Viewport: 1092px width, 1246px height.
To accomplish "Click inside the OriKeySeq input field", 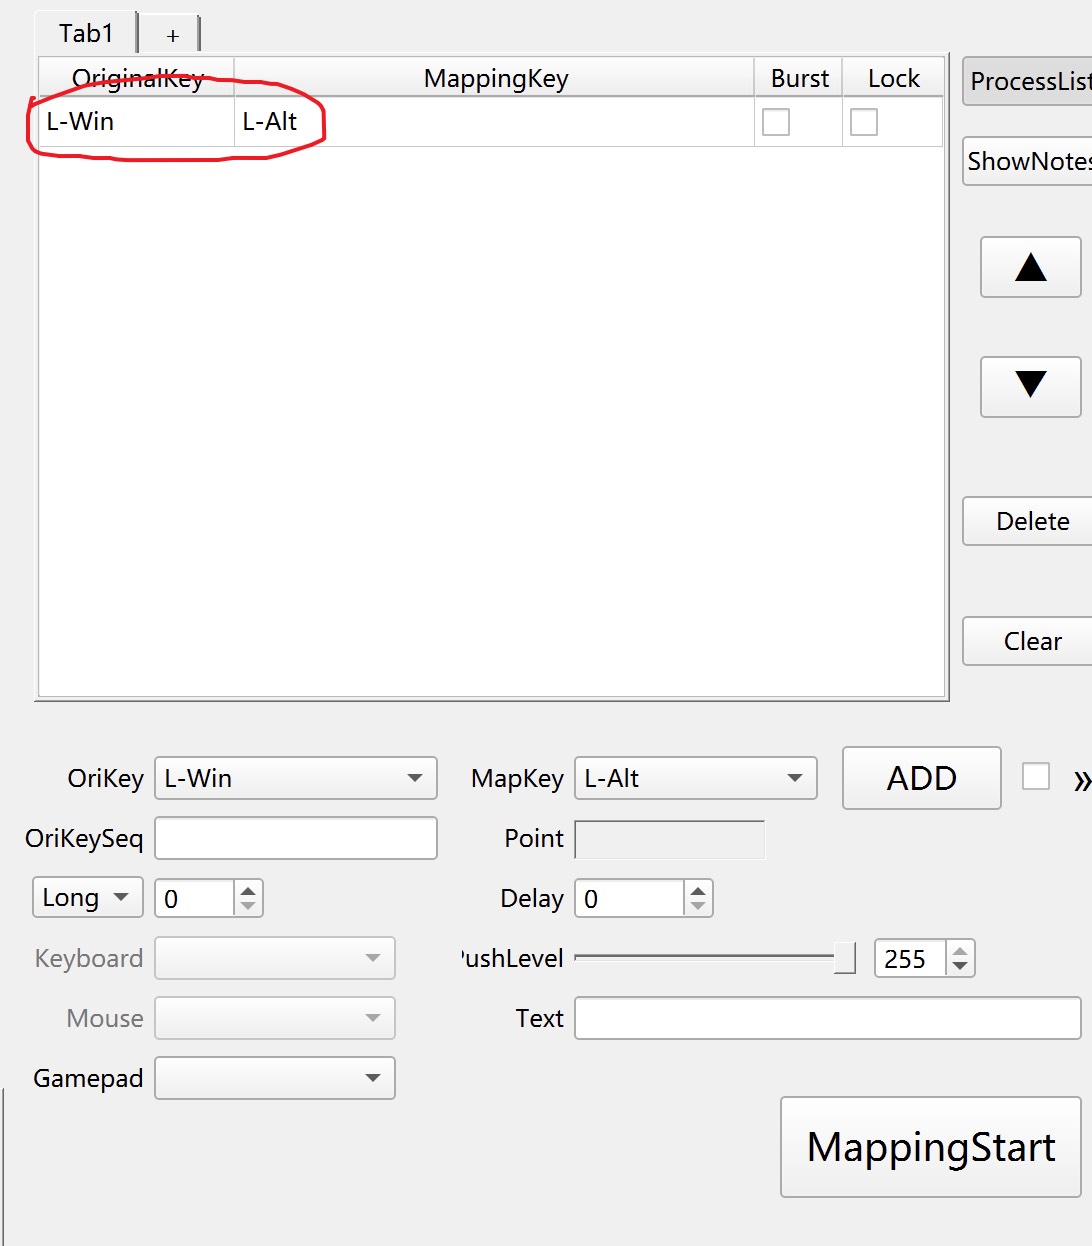I will pos(295,838).
